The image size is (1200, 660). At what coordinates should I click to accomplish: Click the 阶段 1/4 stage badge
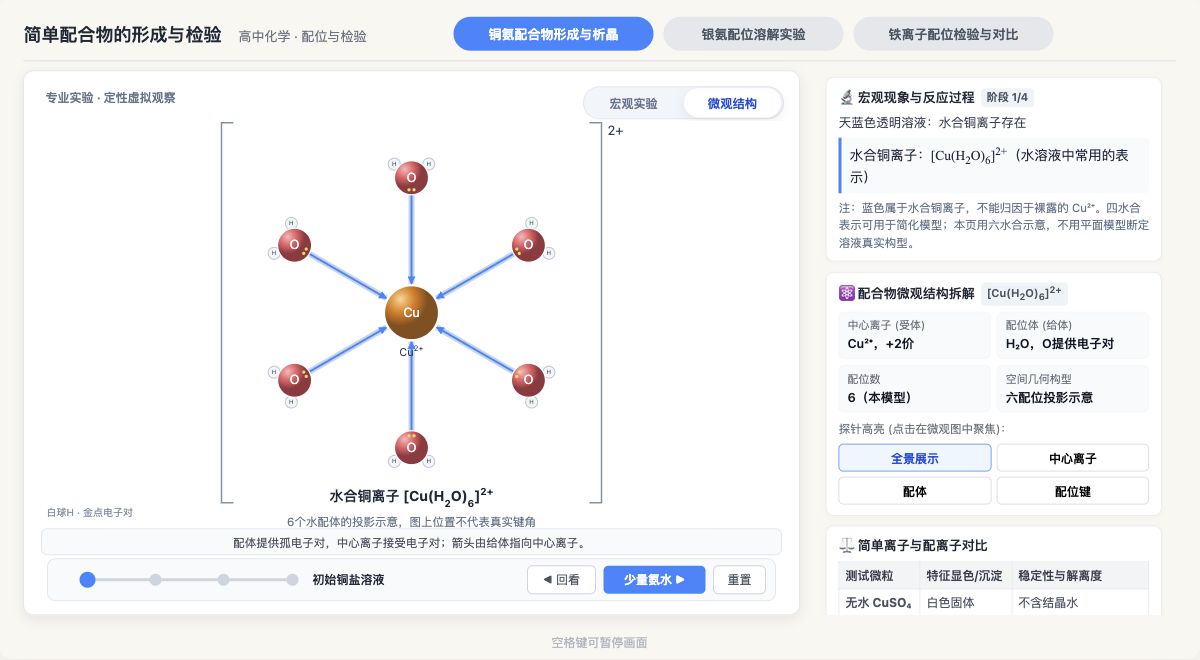click(x=1007, y=97)
